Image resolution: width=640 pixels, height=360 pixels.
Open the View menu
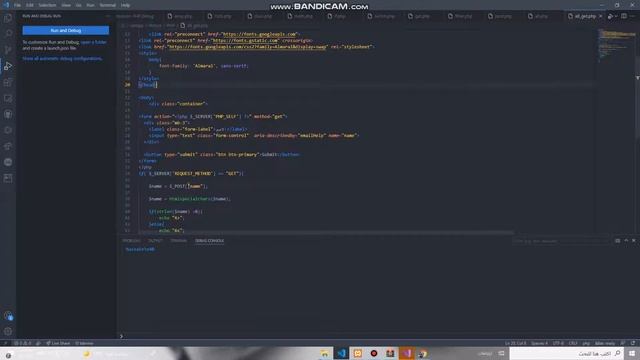tap(66, 5)
